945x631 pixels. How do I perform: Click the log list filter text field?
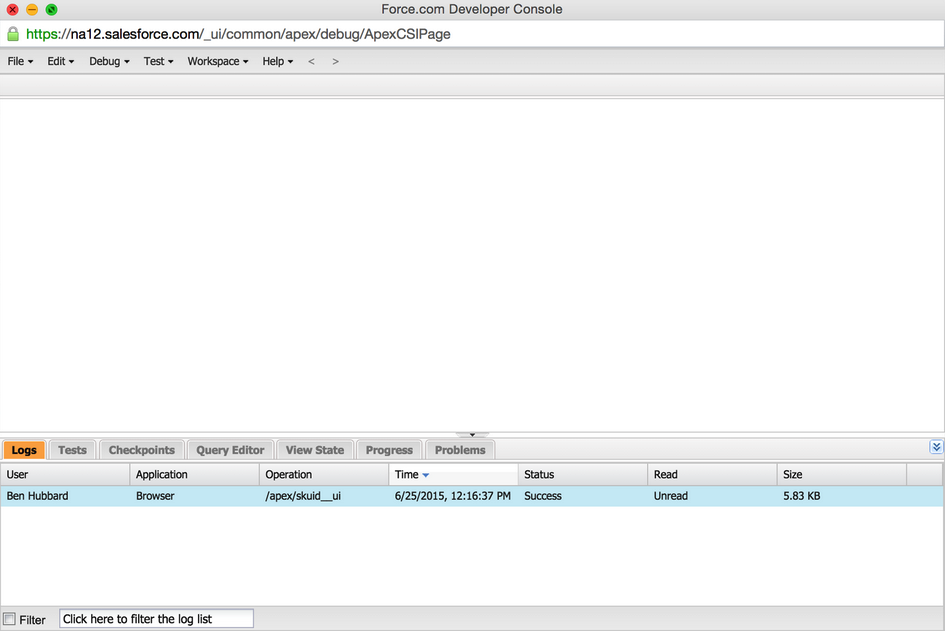pos(156,619)
